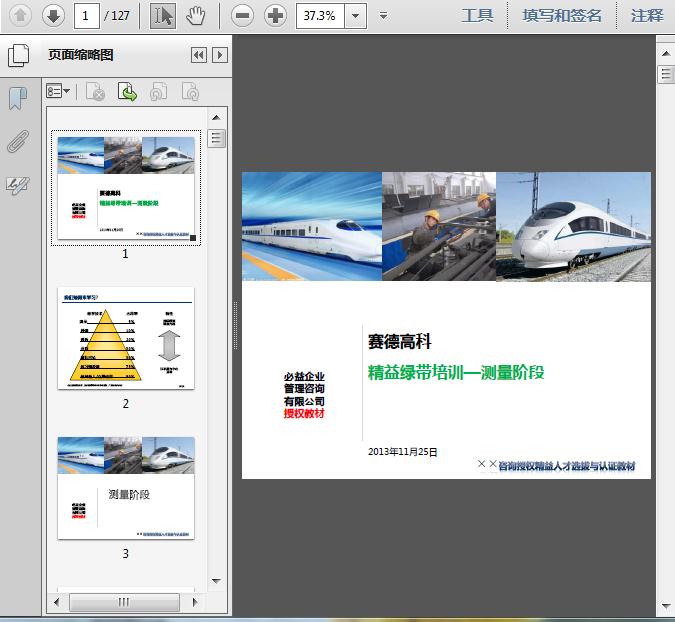Open the zoom percentage dropdown
This screenshot has height=622, width=675.
[356, 16]
